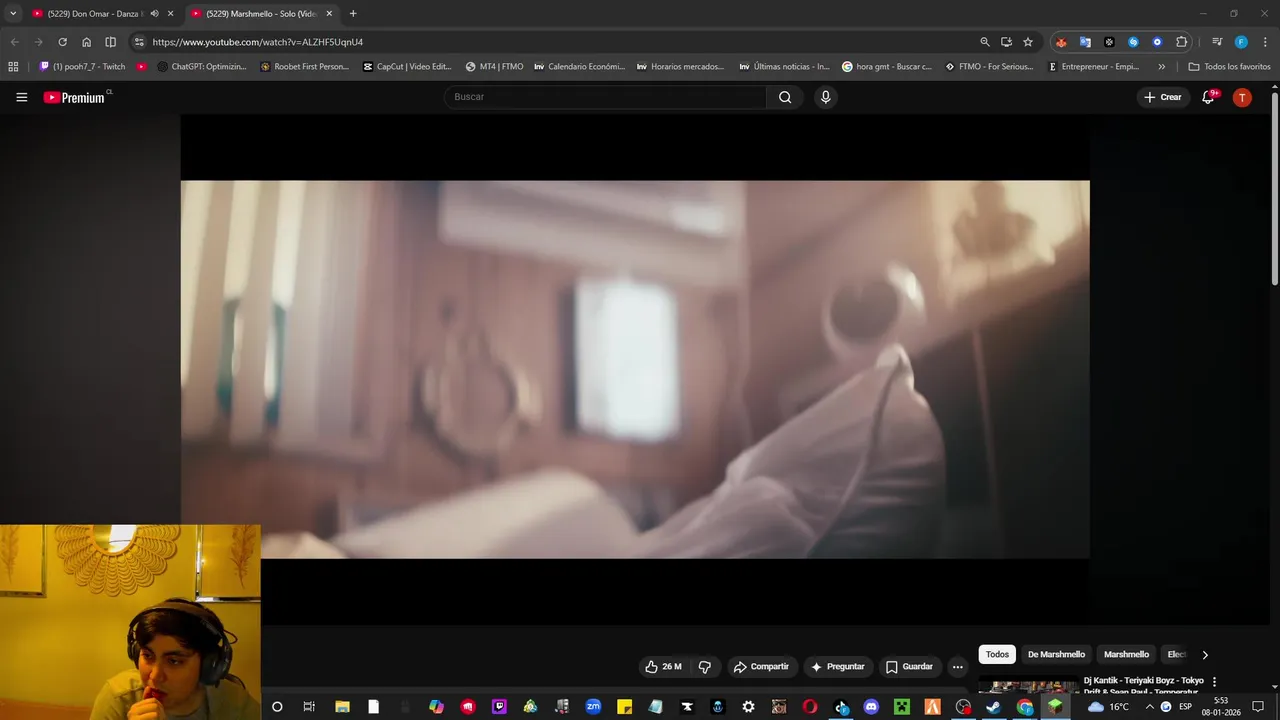Open the zoom magnifier icon in address bar
The image size is (1280, 720).
985,42
